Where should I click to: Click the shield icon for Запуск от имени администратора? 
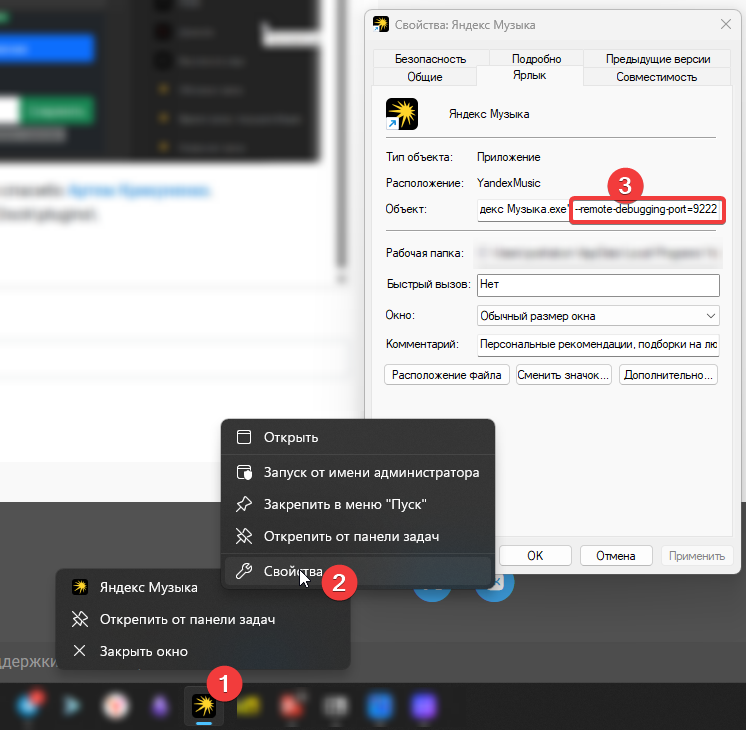point(243,472)
